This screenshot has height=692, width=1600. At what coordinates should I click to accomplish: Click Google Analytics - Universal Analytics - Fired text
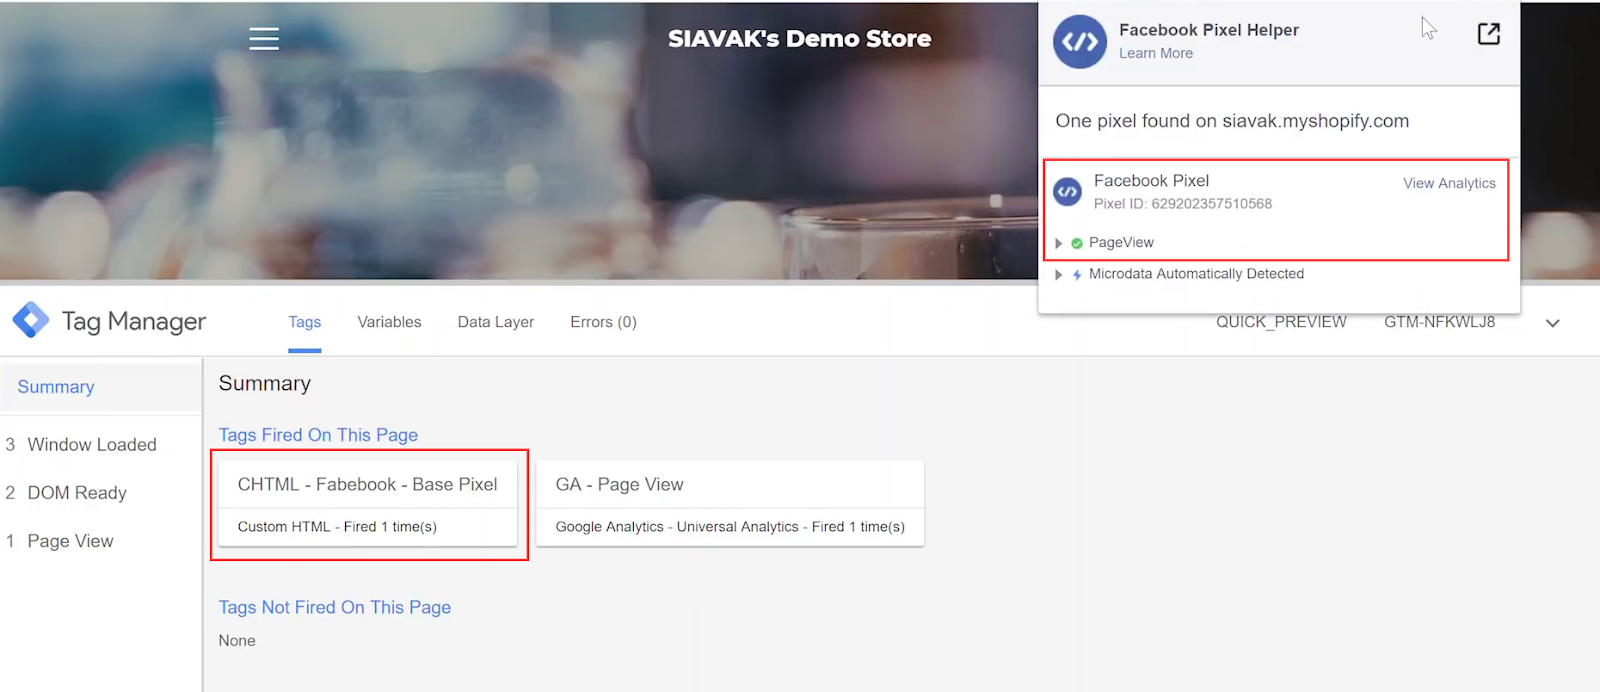(x=730, y=527)
